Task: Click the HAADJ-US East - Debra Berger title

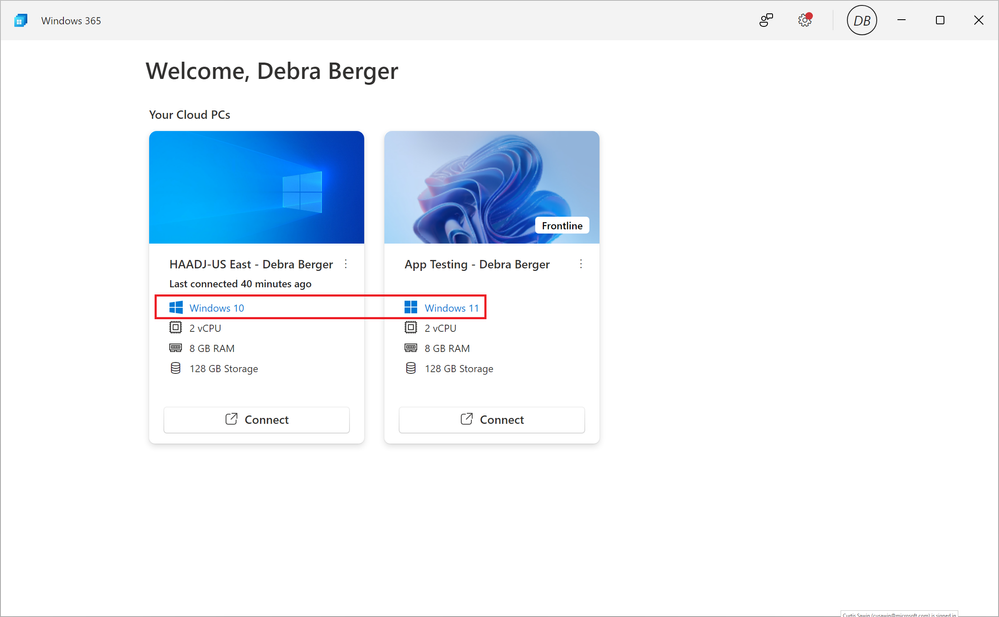Action: click(x=251, y=265)
